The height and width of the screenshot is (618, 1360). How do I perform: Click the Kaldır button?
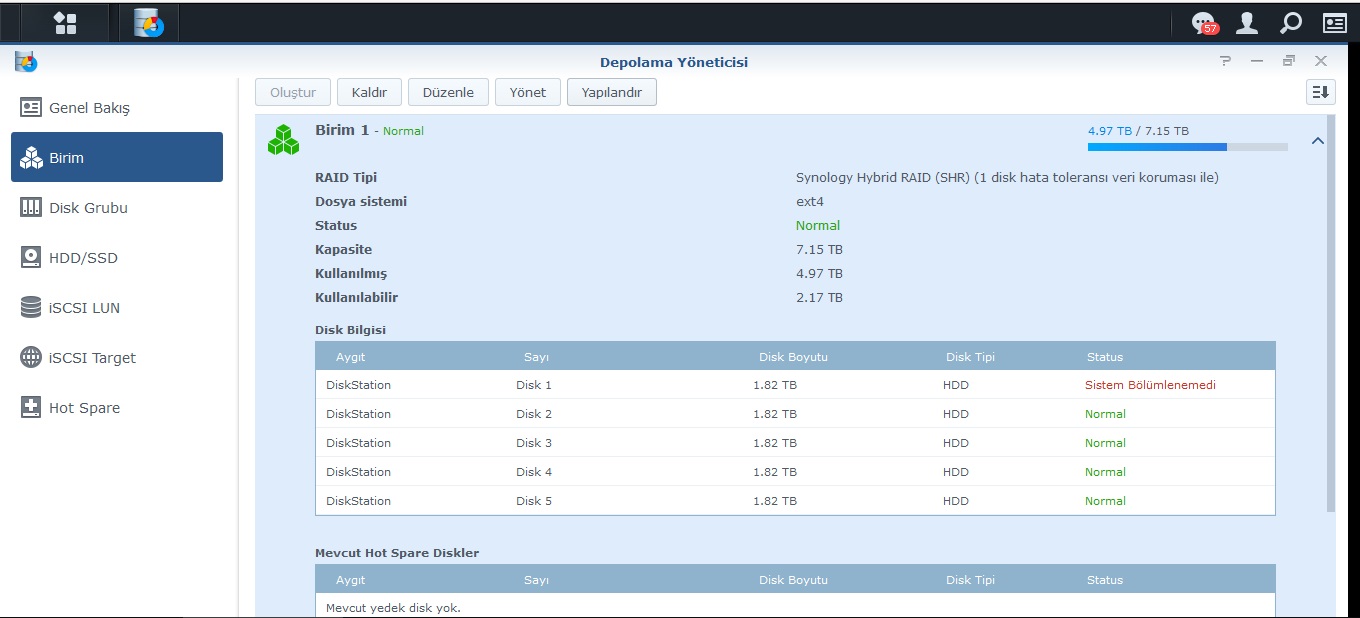pyautogui.click(x=369, y=92)
